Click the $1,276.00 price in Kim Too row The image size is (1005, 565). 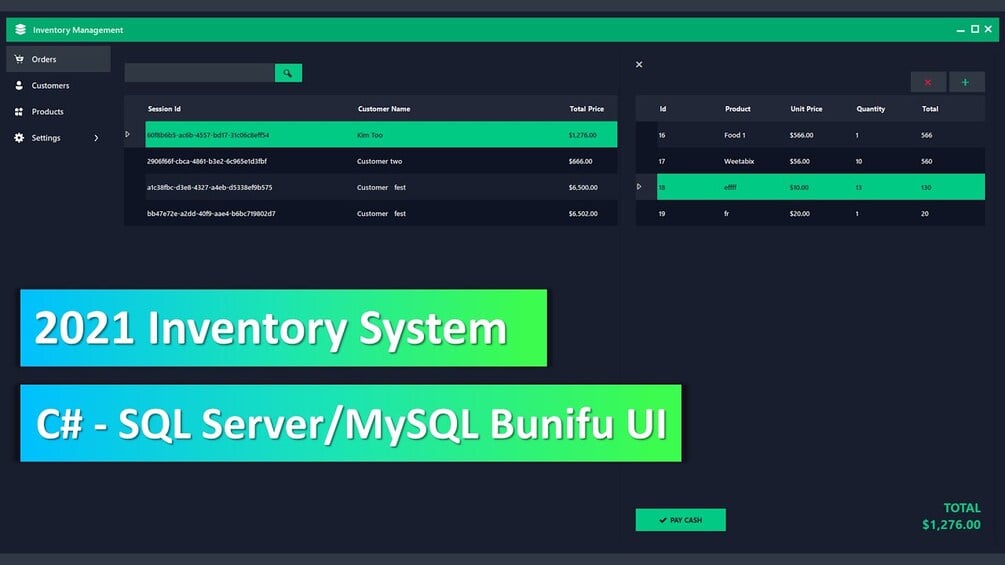(x=582, y=135)
